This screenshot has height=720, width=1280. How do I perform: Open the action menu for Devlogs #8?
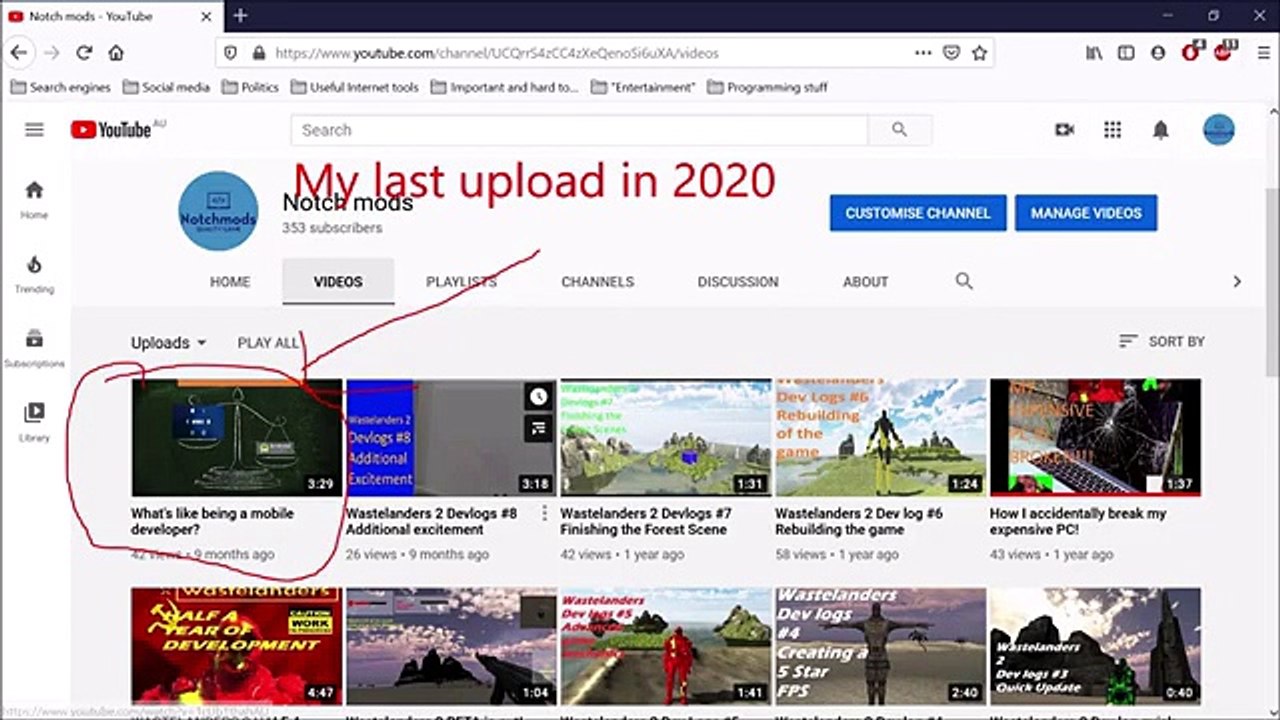point(545,513)
